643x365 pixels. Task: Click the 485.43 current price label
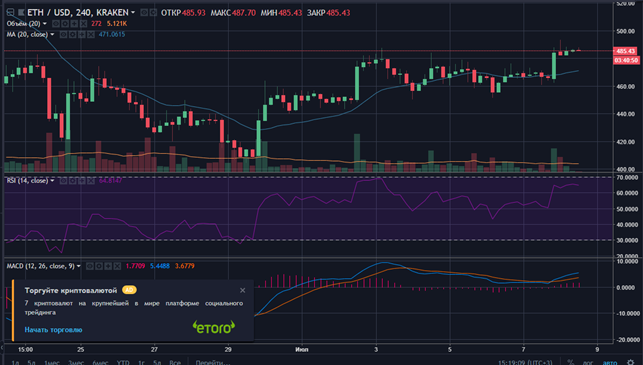coord(626,51)
